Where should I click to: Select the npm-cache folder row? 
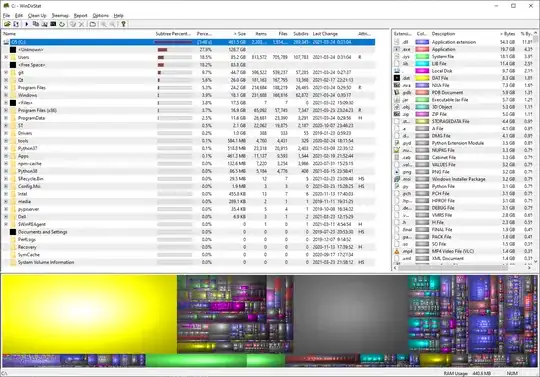click(188, 164)
